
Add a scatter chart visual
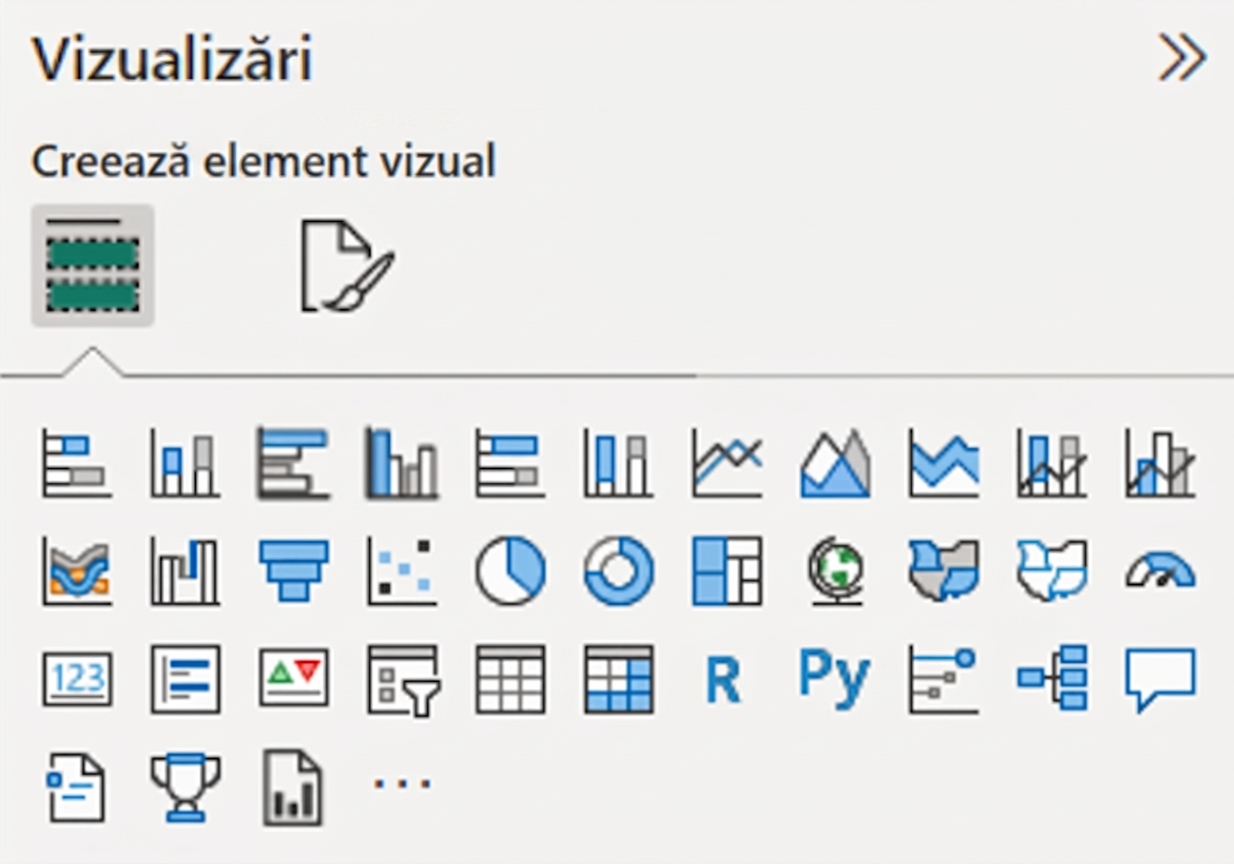tap(401, 571)
